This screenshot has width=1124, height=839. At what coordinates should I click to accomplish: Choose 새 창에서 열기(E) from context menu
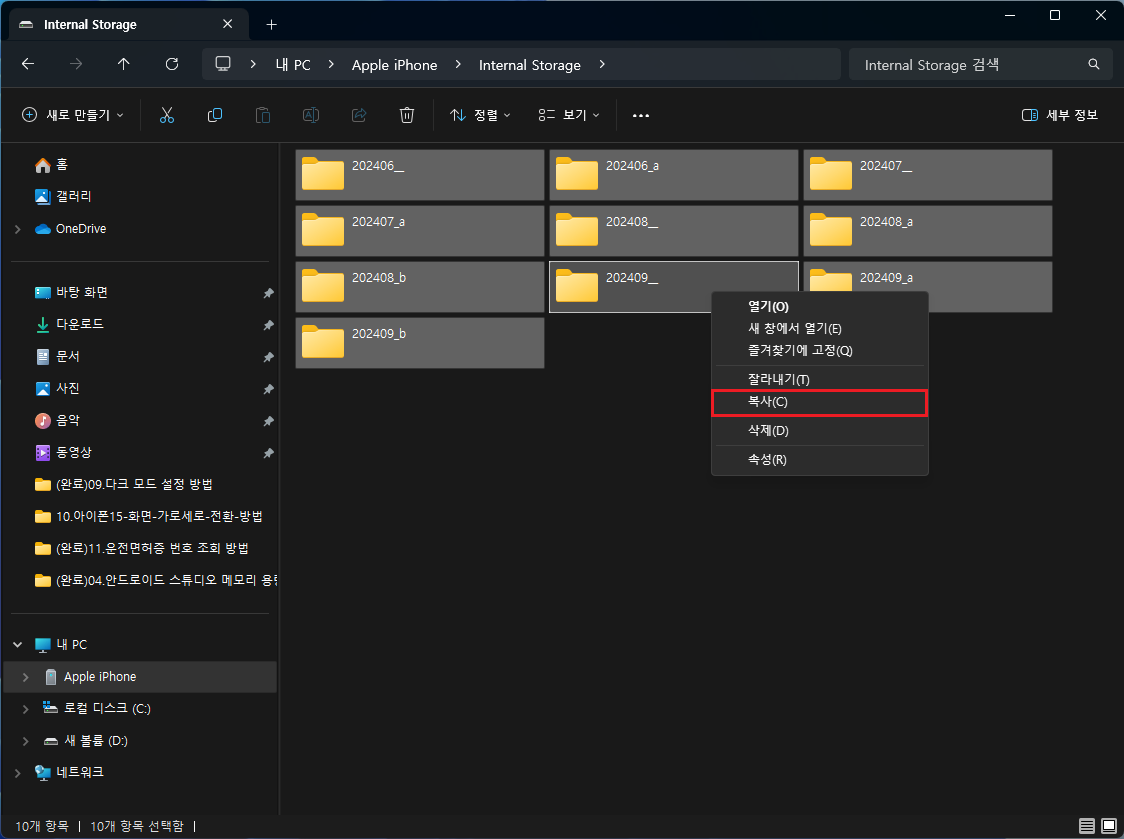[819, 328]
